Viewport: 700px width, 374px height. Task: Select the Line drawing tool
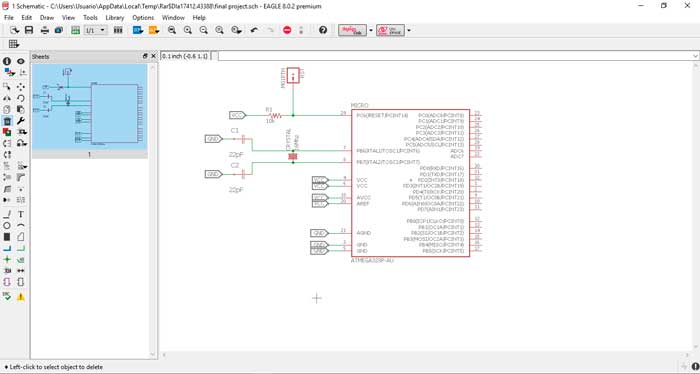[7, 214]
